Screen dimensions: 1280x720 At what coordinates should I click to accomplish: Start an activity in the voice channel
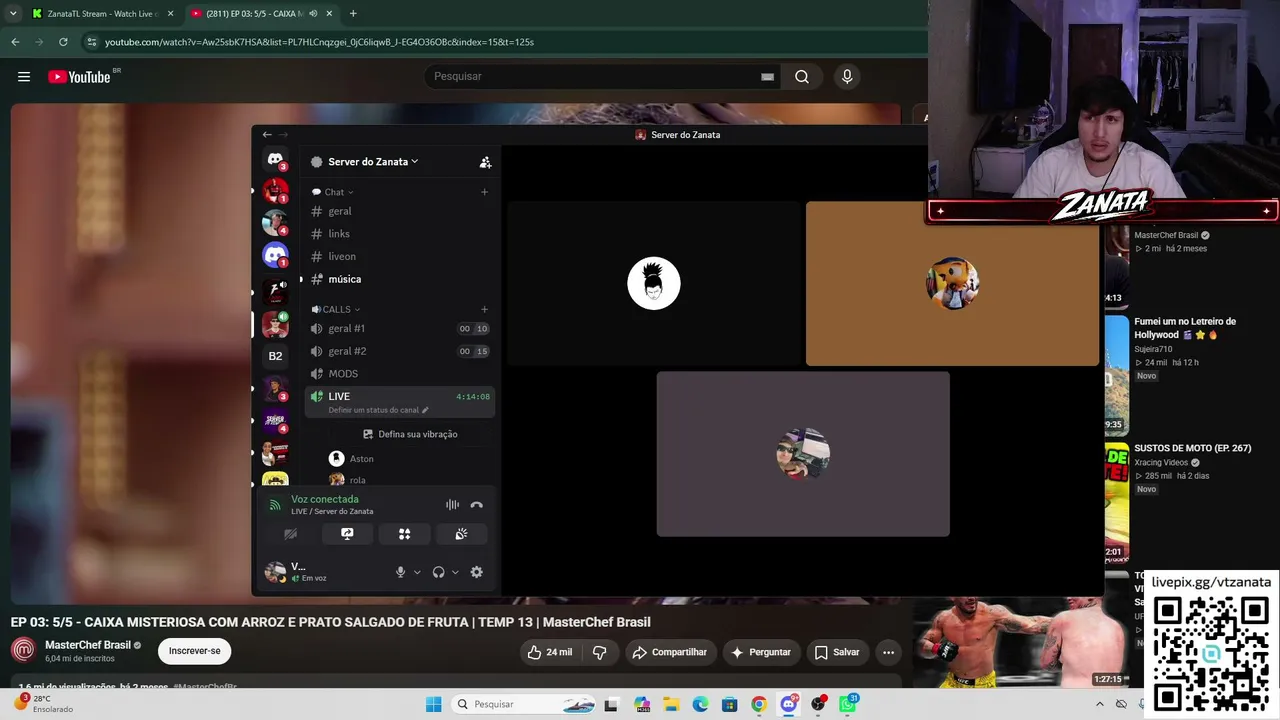pos(404,534)
